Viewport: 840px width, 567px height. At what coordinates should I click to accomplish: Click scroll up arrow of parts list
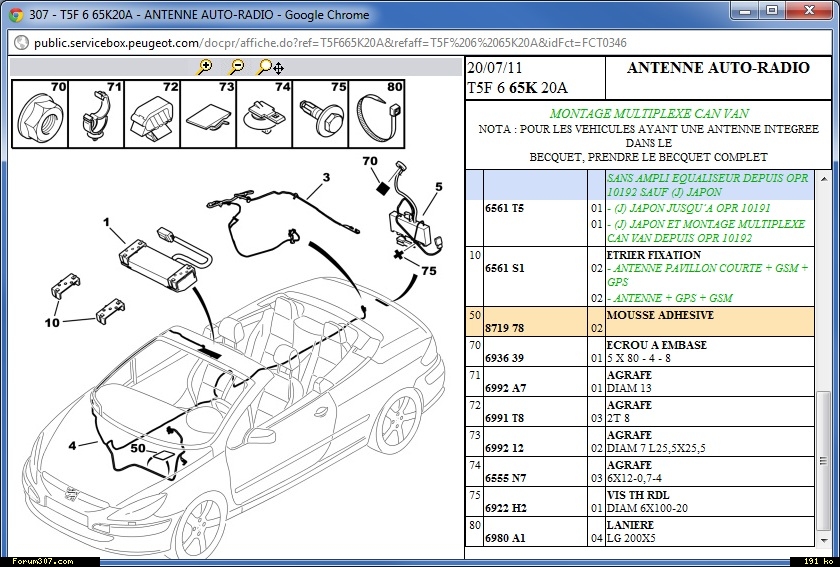point(823,179)
